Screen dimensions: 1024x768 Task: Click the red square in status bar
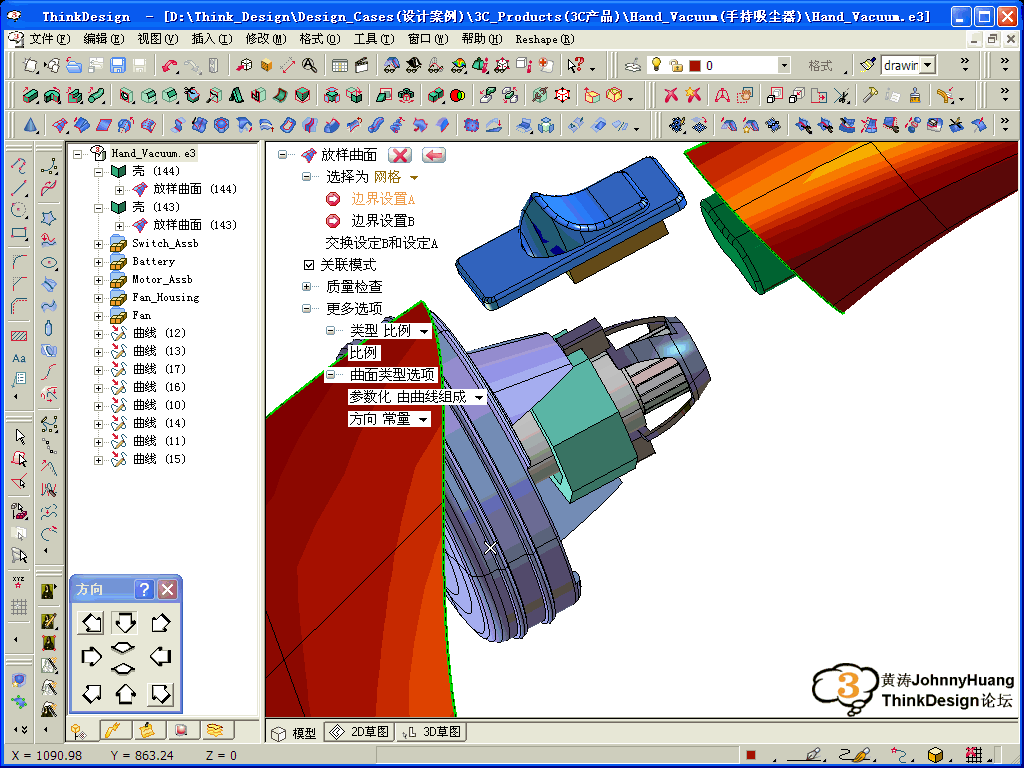click(x=751, y=755)
